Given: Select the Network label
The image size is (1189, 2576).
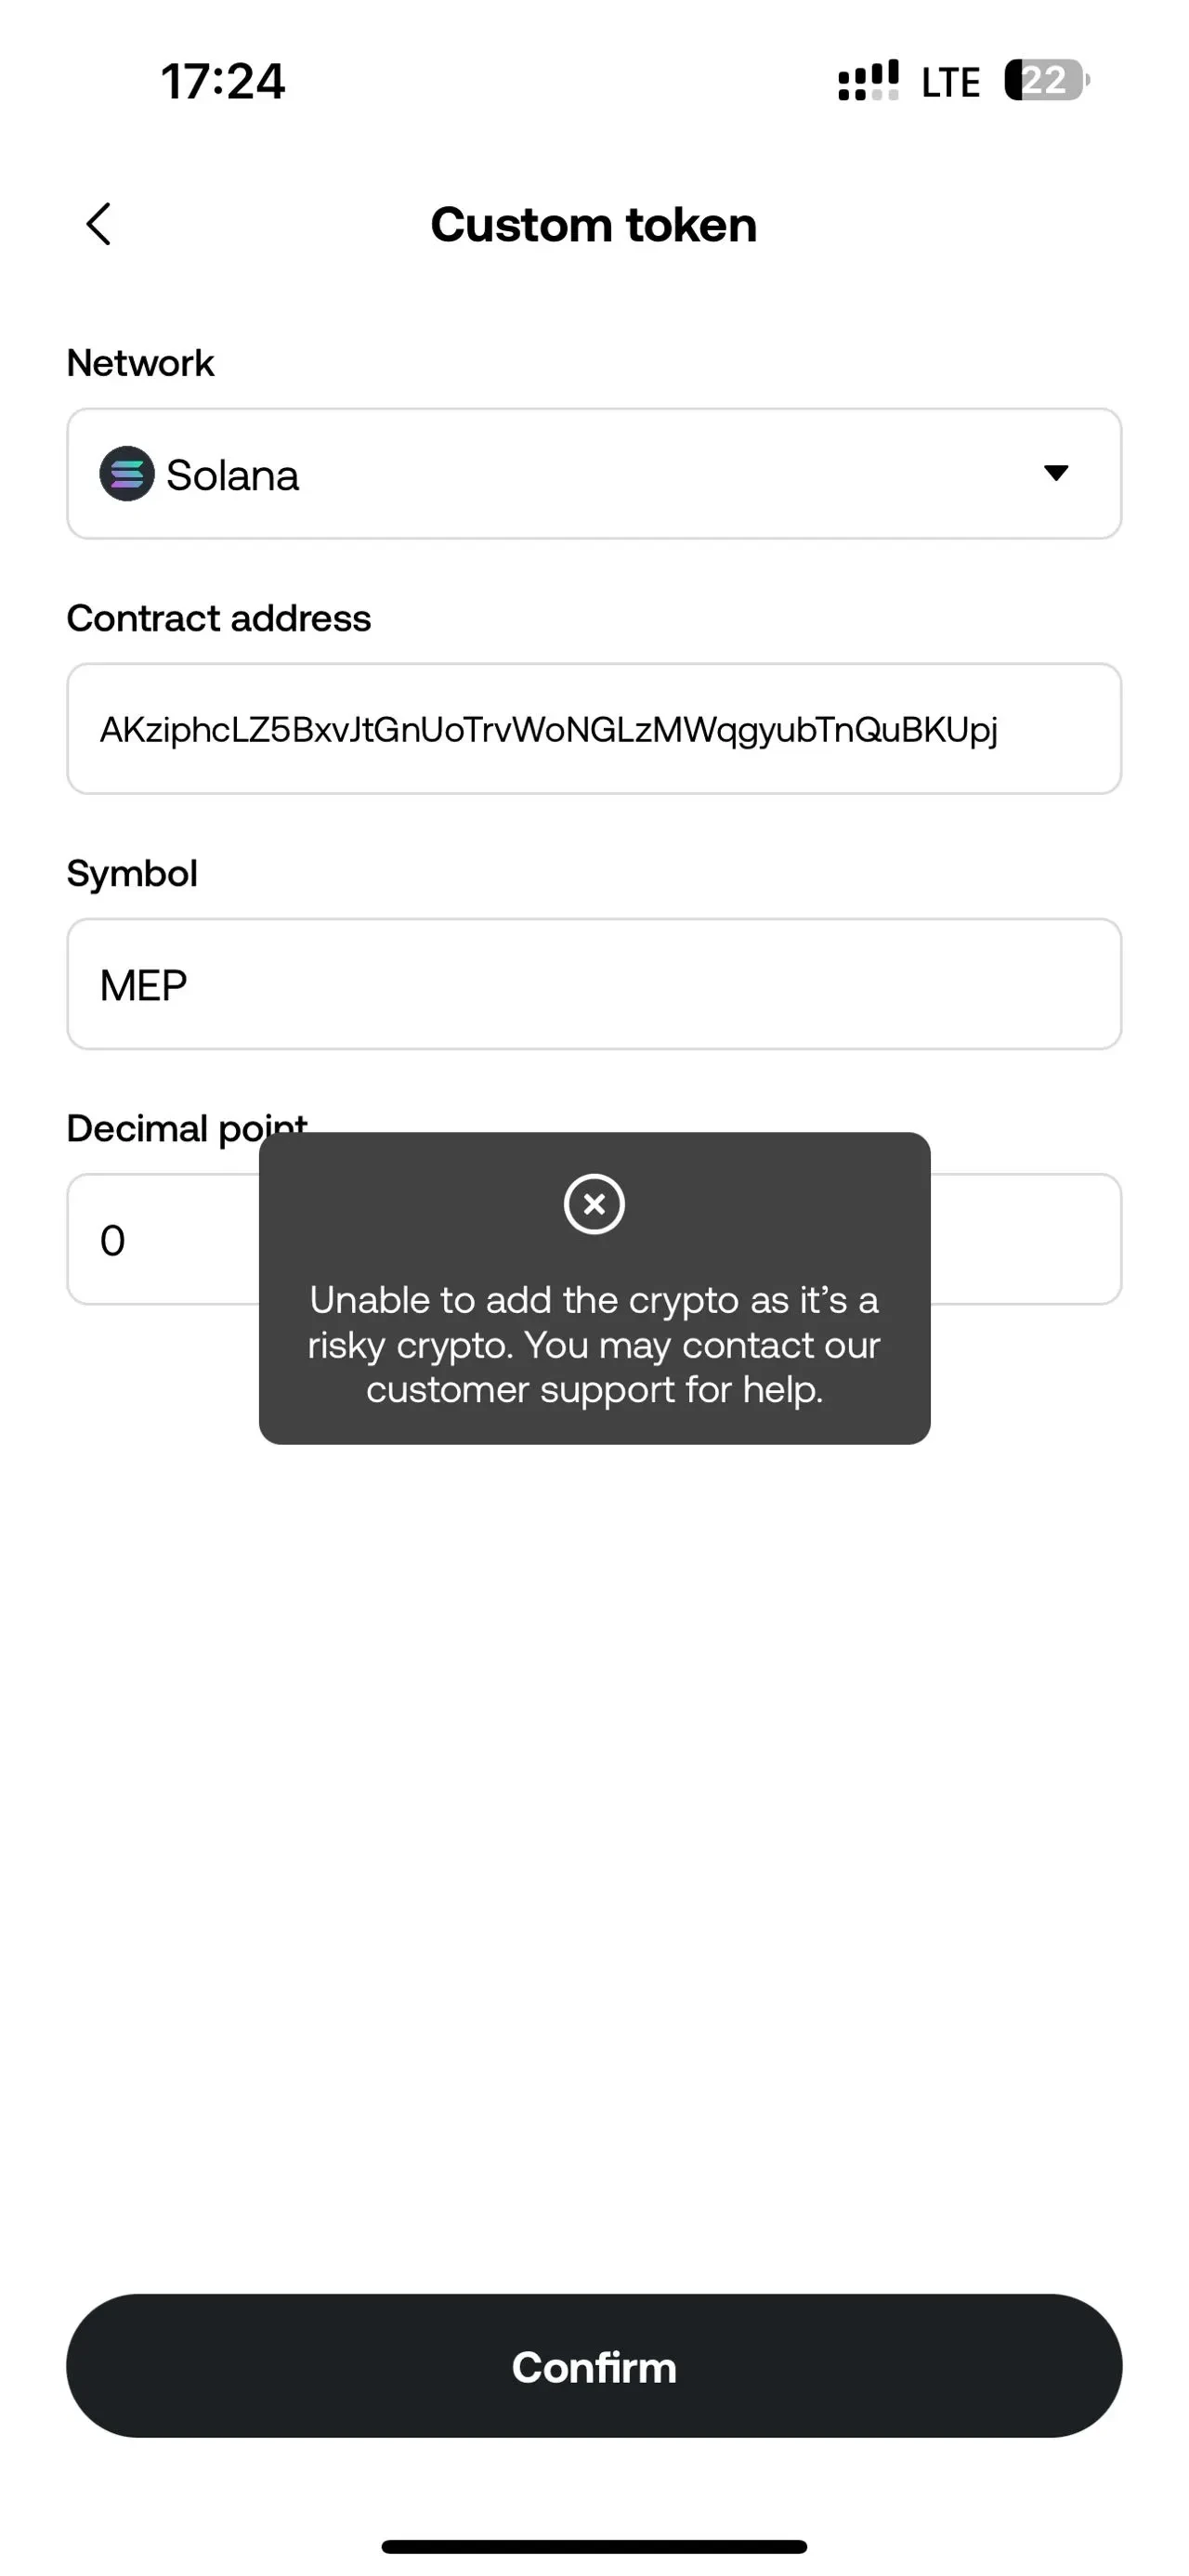Looking at the screenshot, I should (139, 362).
